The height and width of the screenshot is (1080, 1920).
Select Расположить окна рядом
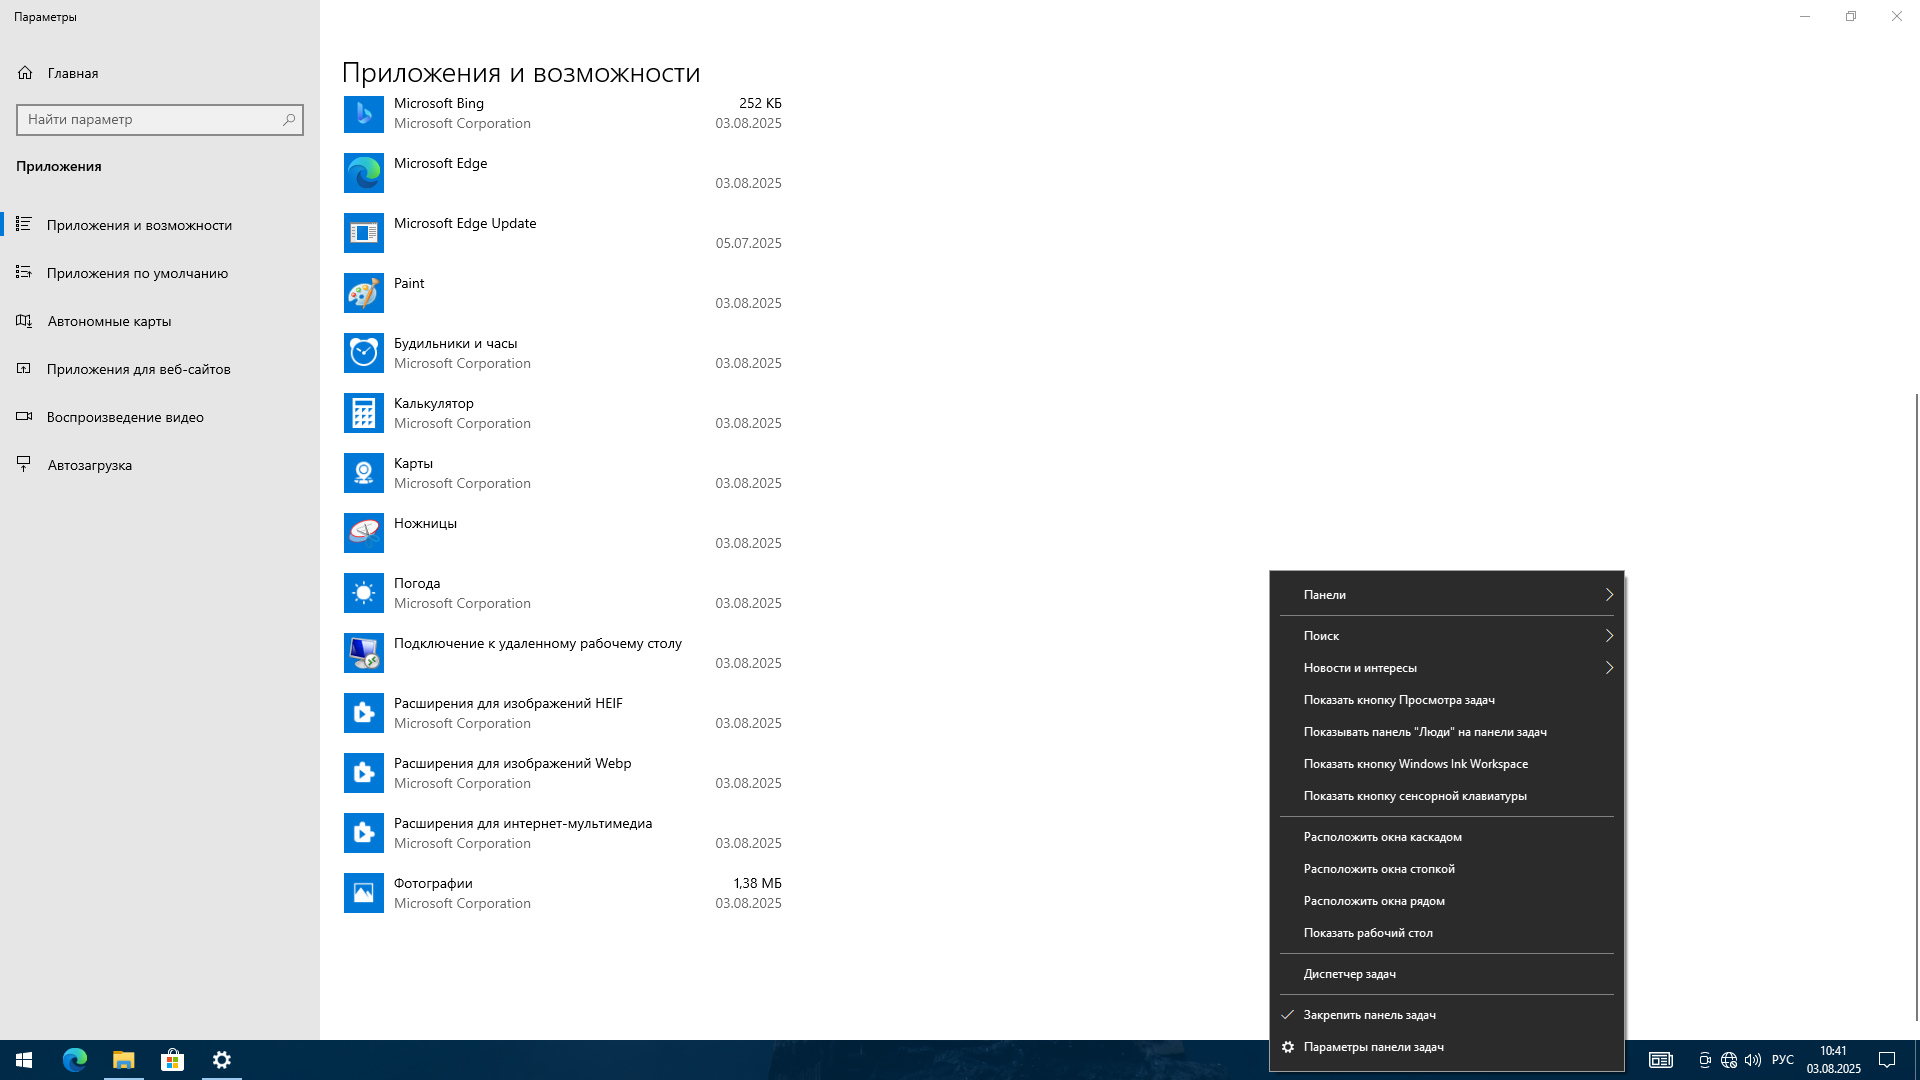pos(1446,901)
